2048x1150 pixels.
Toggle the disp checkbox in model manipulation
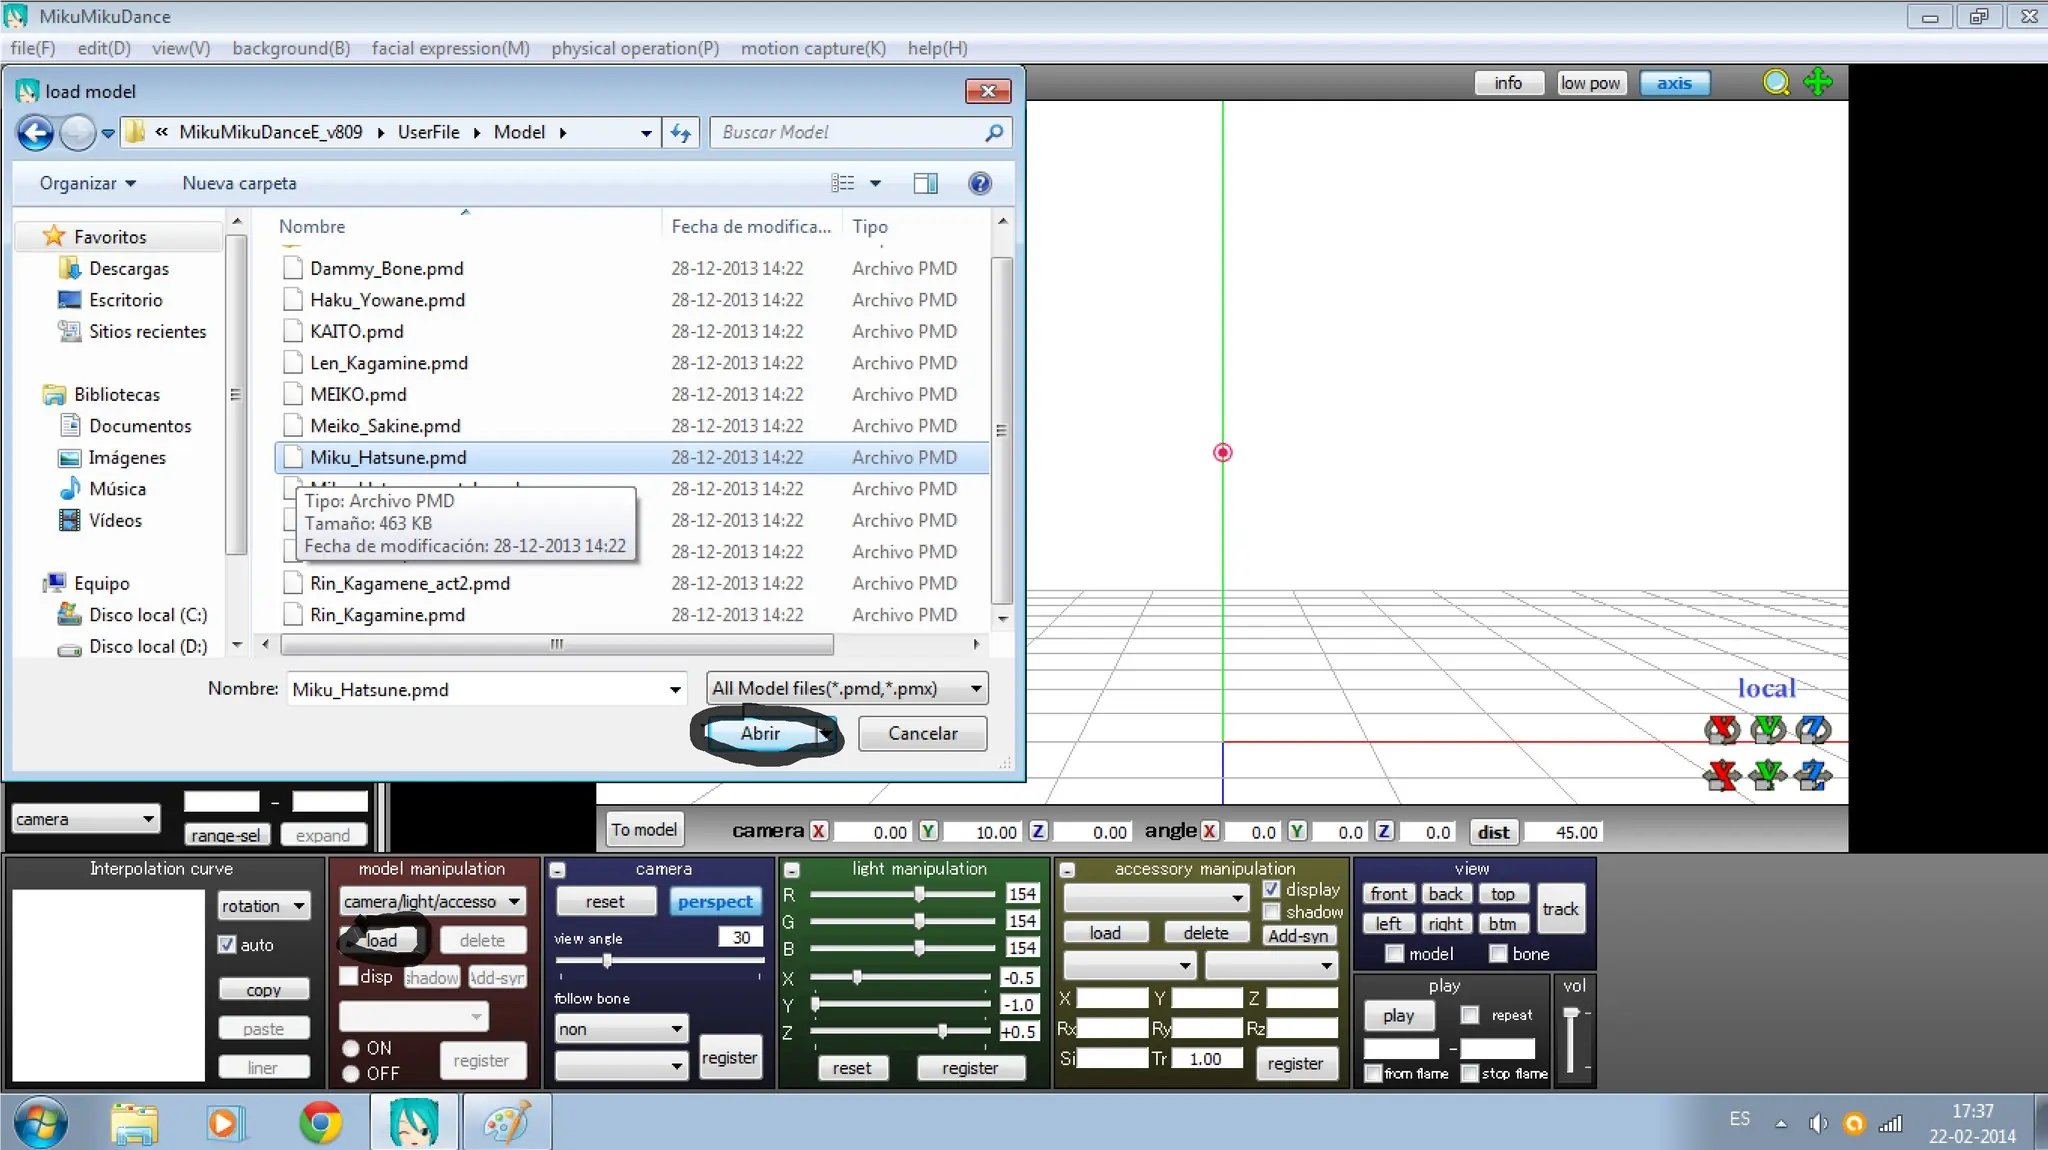348,976
